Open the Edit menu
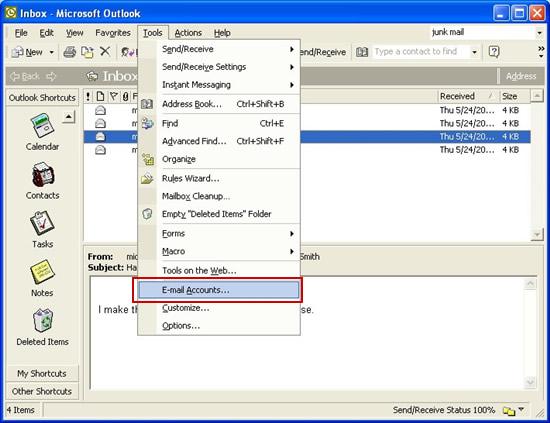 click(x=46, y=33)
